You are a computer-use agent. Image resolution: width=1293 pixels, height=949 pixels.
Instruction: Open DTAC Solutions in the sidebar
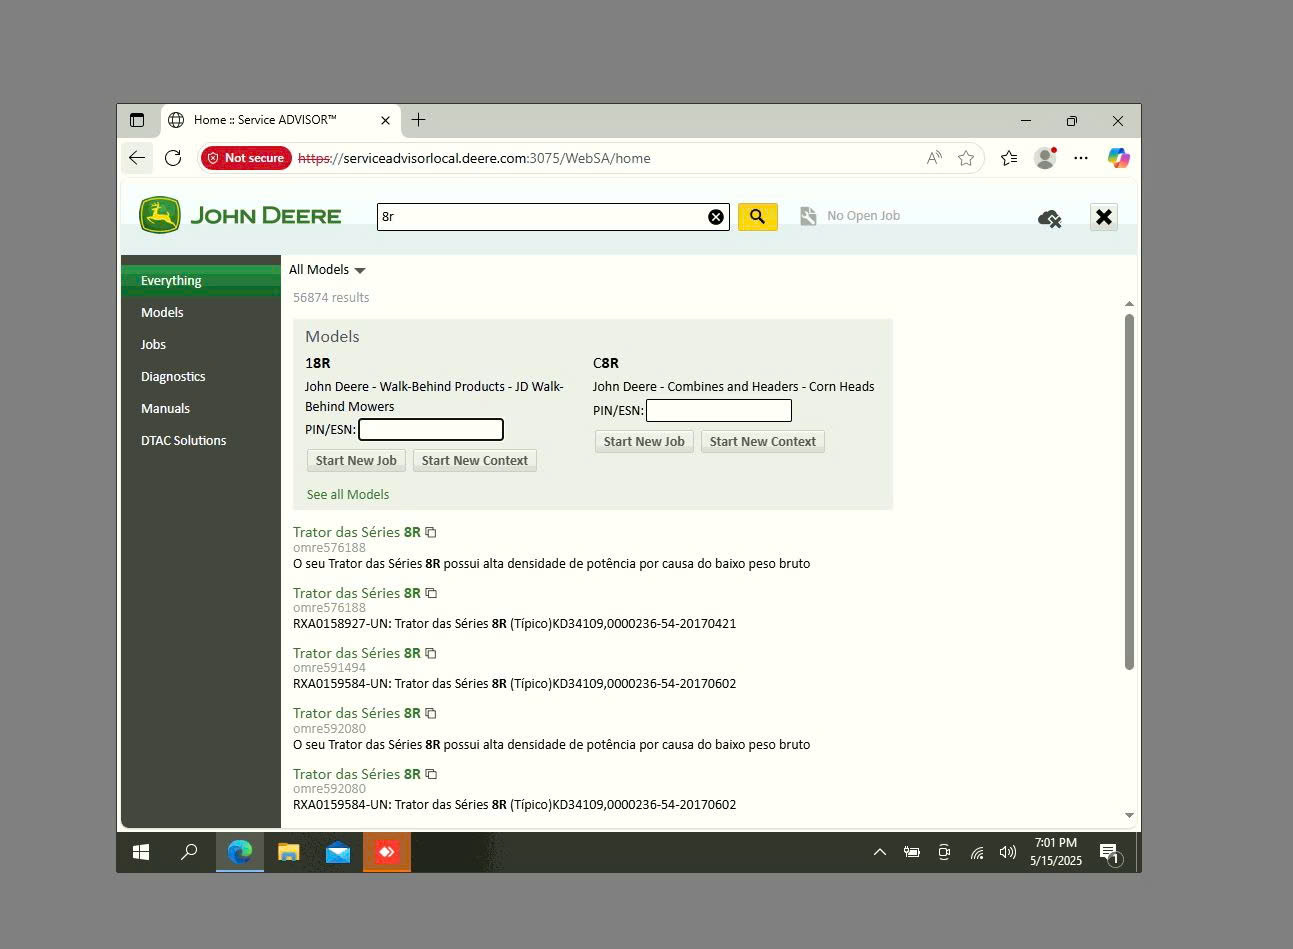tap(183, 440)
